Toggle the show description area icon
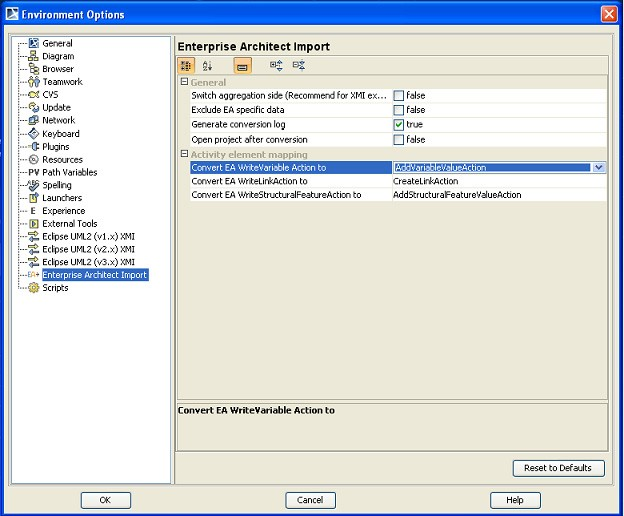624x516 pixels. click(242, 65)
